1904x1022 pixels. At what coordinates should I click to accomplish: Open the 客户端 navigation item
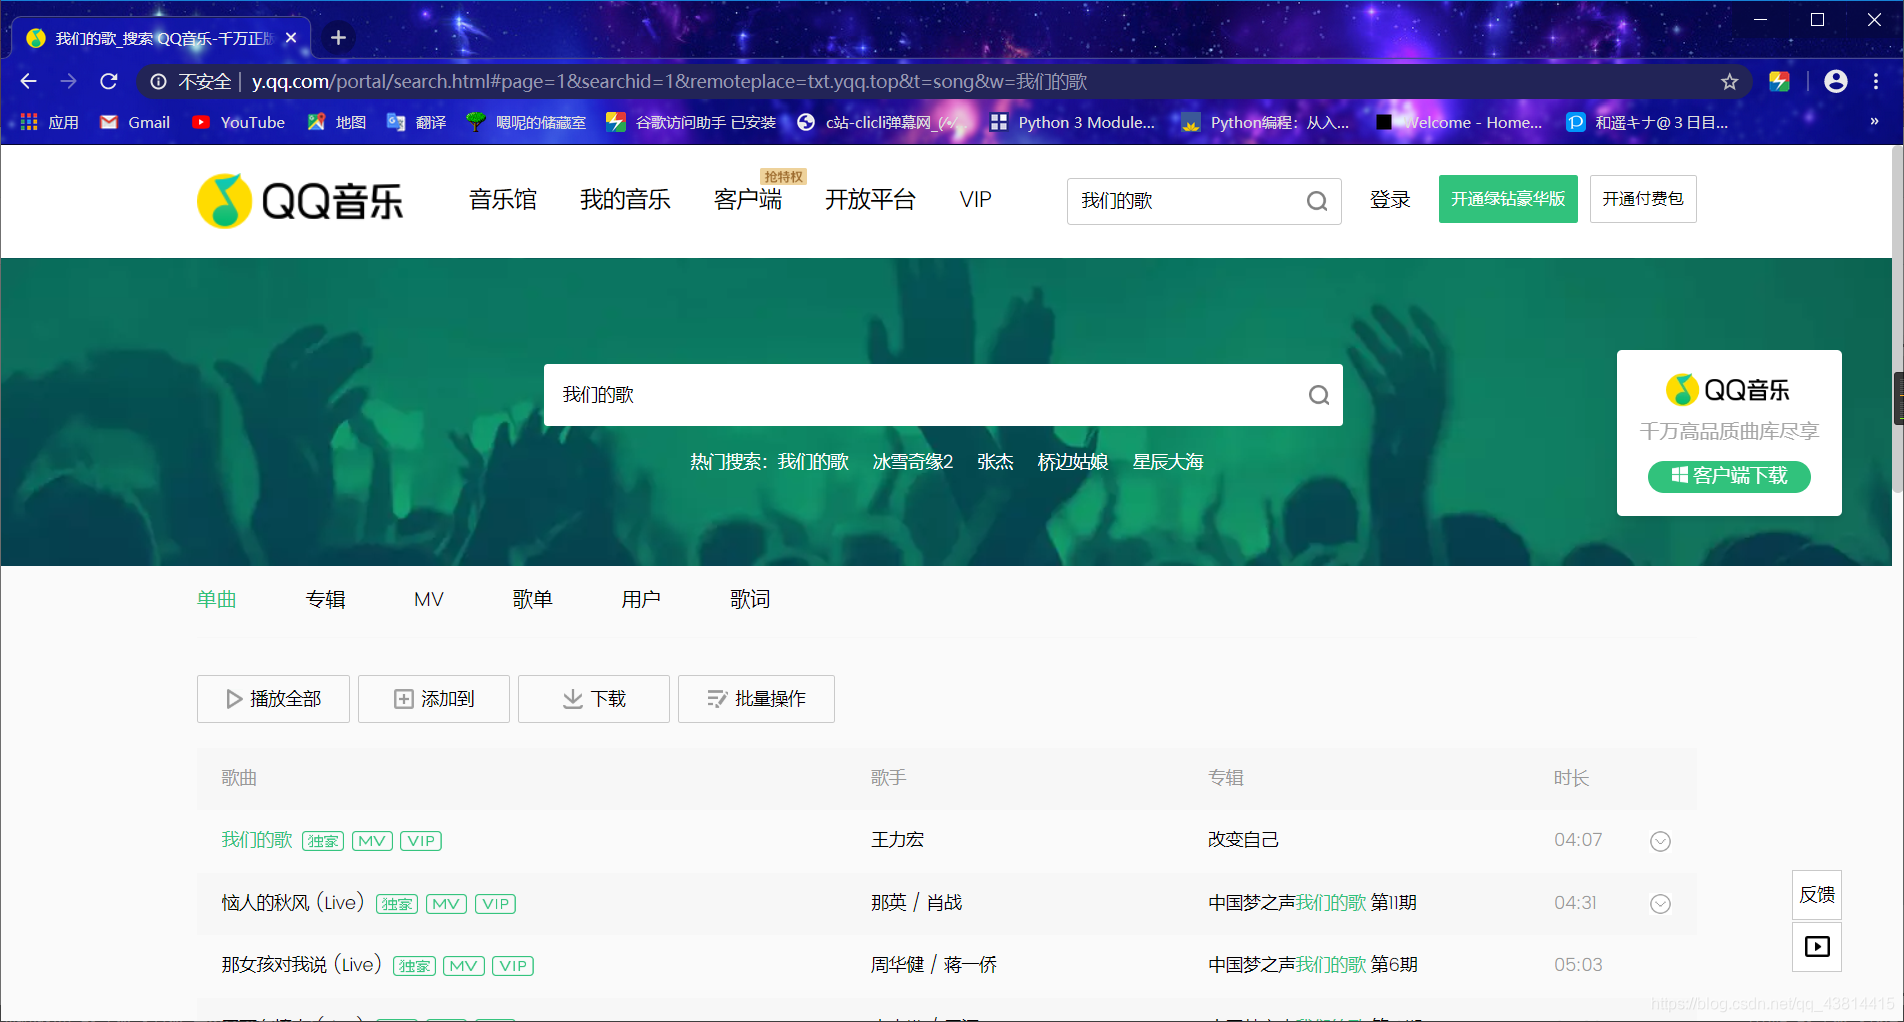tap(748, 200)
